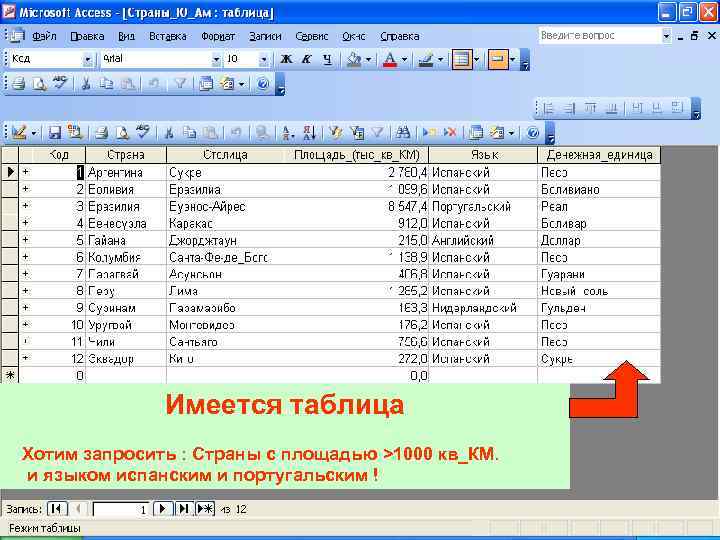Click the Save diskette icon
Screen dimensions: 720x540
pos(55,133)
